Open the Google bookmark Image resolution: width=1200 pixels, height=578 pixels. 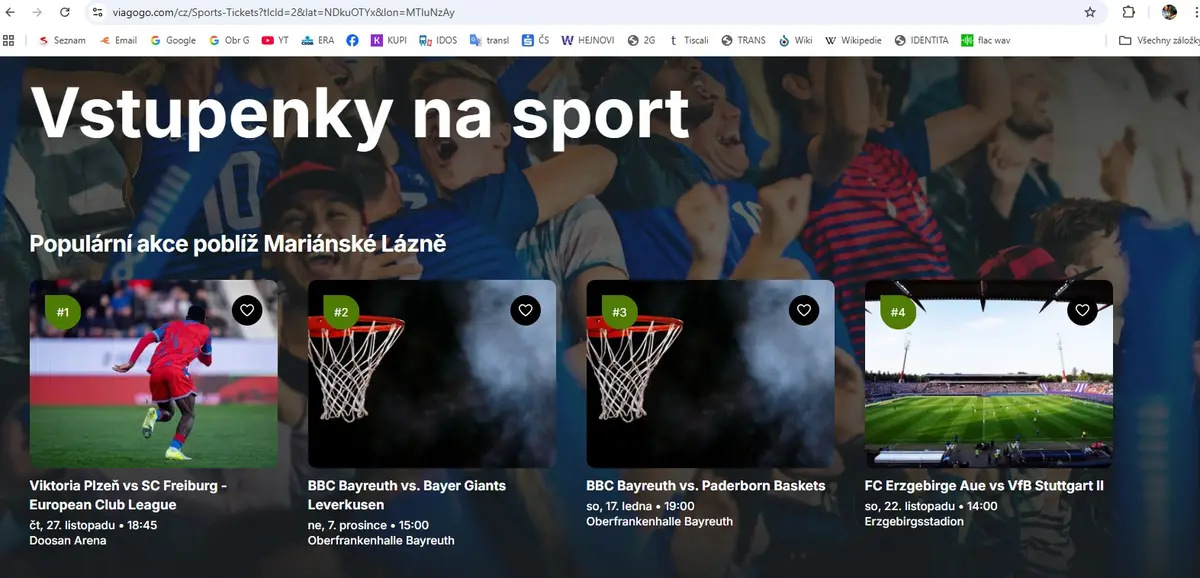pos(173,40)
